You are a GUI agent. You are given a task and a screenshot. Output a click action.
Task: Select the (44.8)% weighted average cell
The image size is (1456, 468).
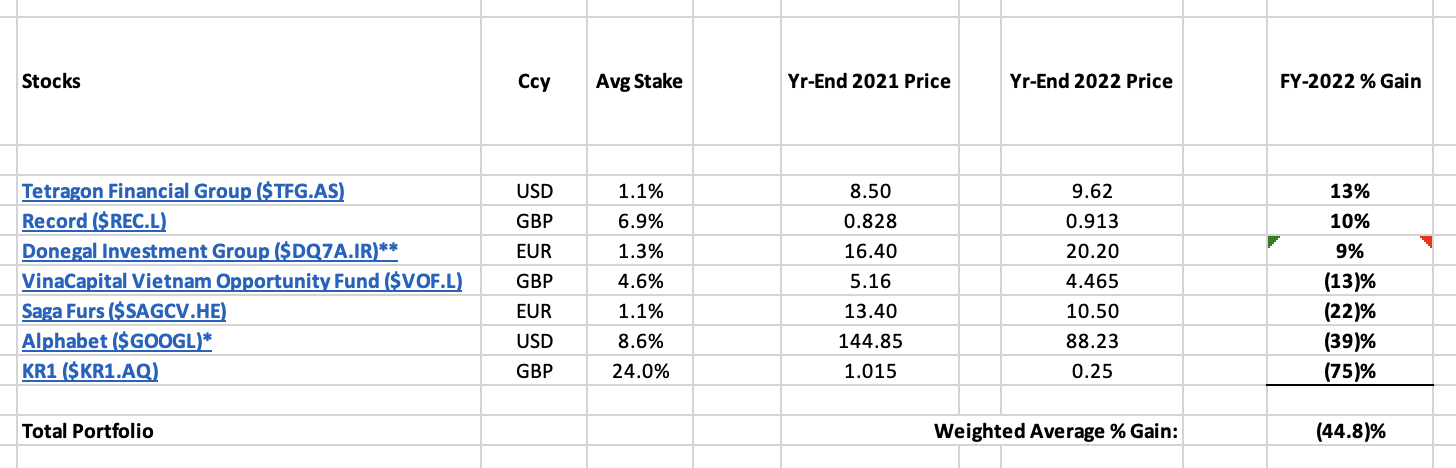pos(1349,431)
